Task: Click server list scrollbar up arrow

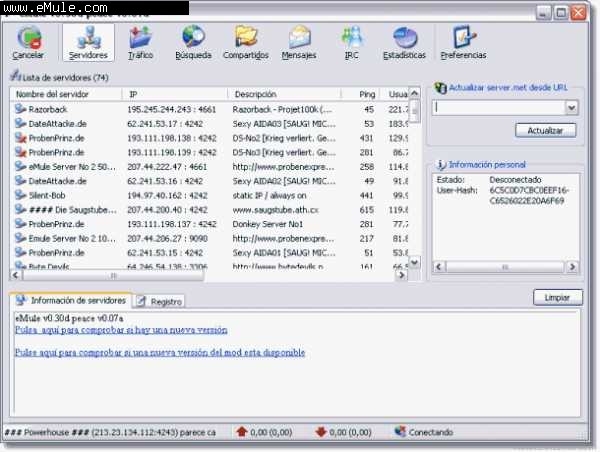Action: 414,93
